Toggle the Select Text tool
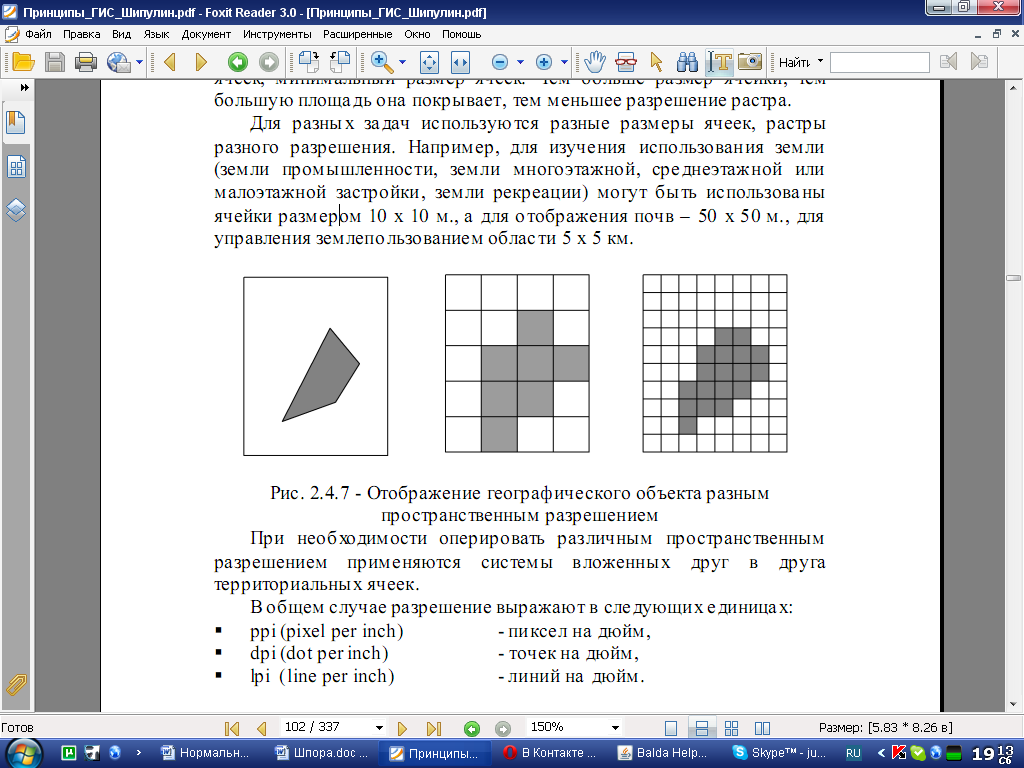Viewport: 1024px width, 768px height. (x=720, y=62)
